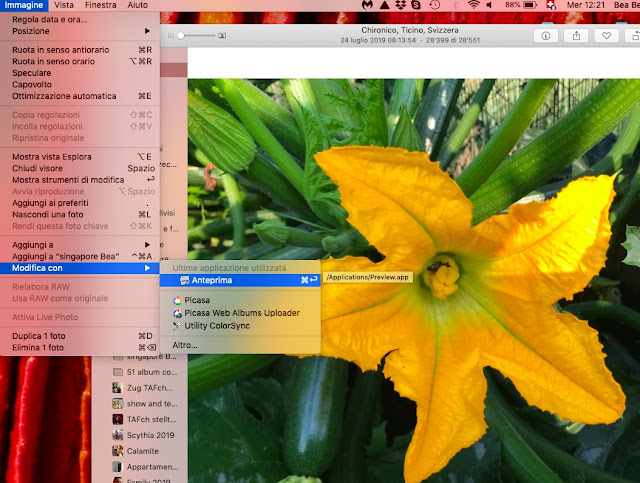Screen dimensions: 640x483
Task: Expand the Modifica con submenu arrow
Action: pyautogui.click(x=147, y=268)
